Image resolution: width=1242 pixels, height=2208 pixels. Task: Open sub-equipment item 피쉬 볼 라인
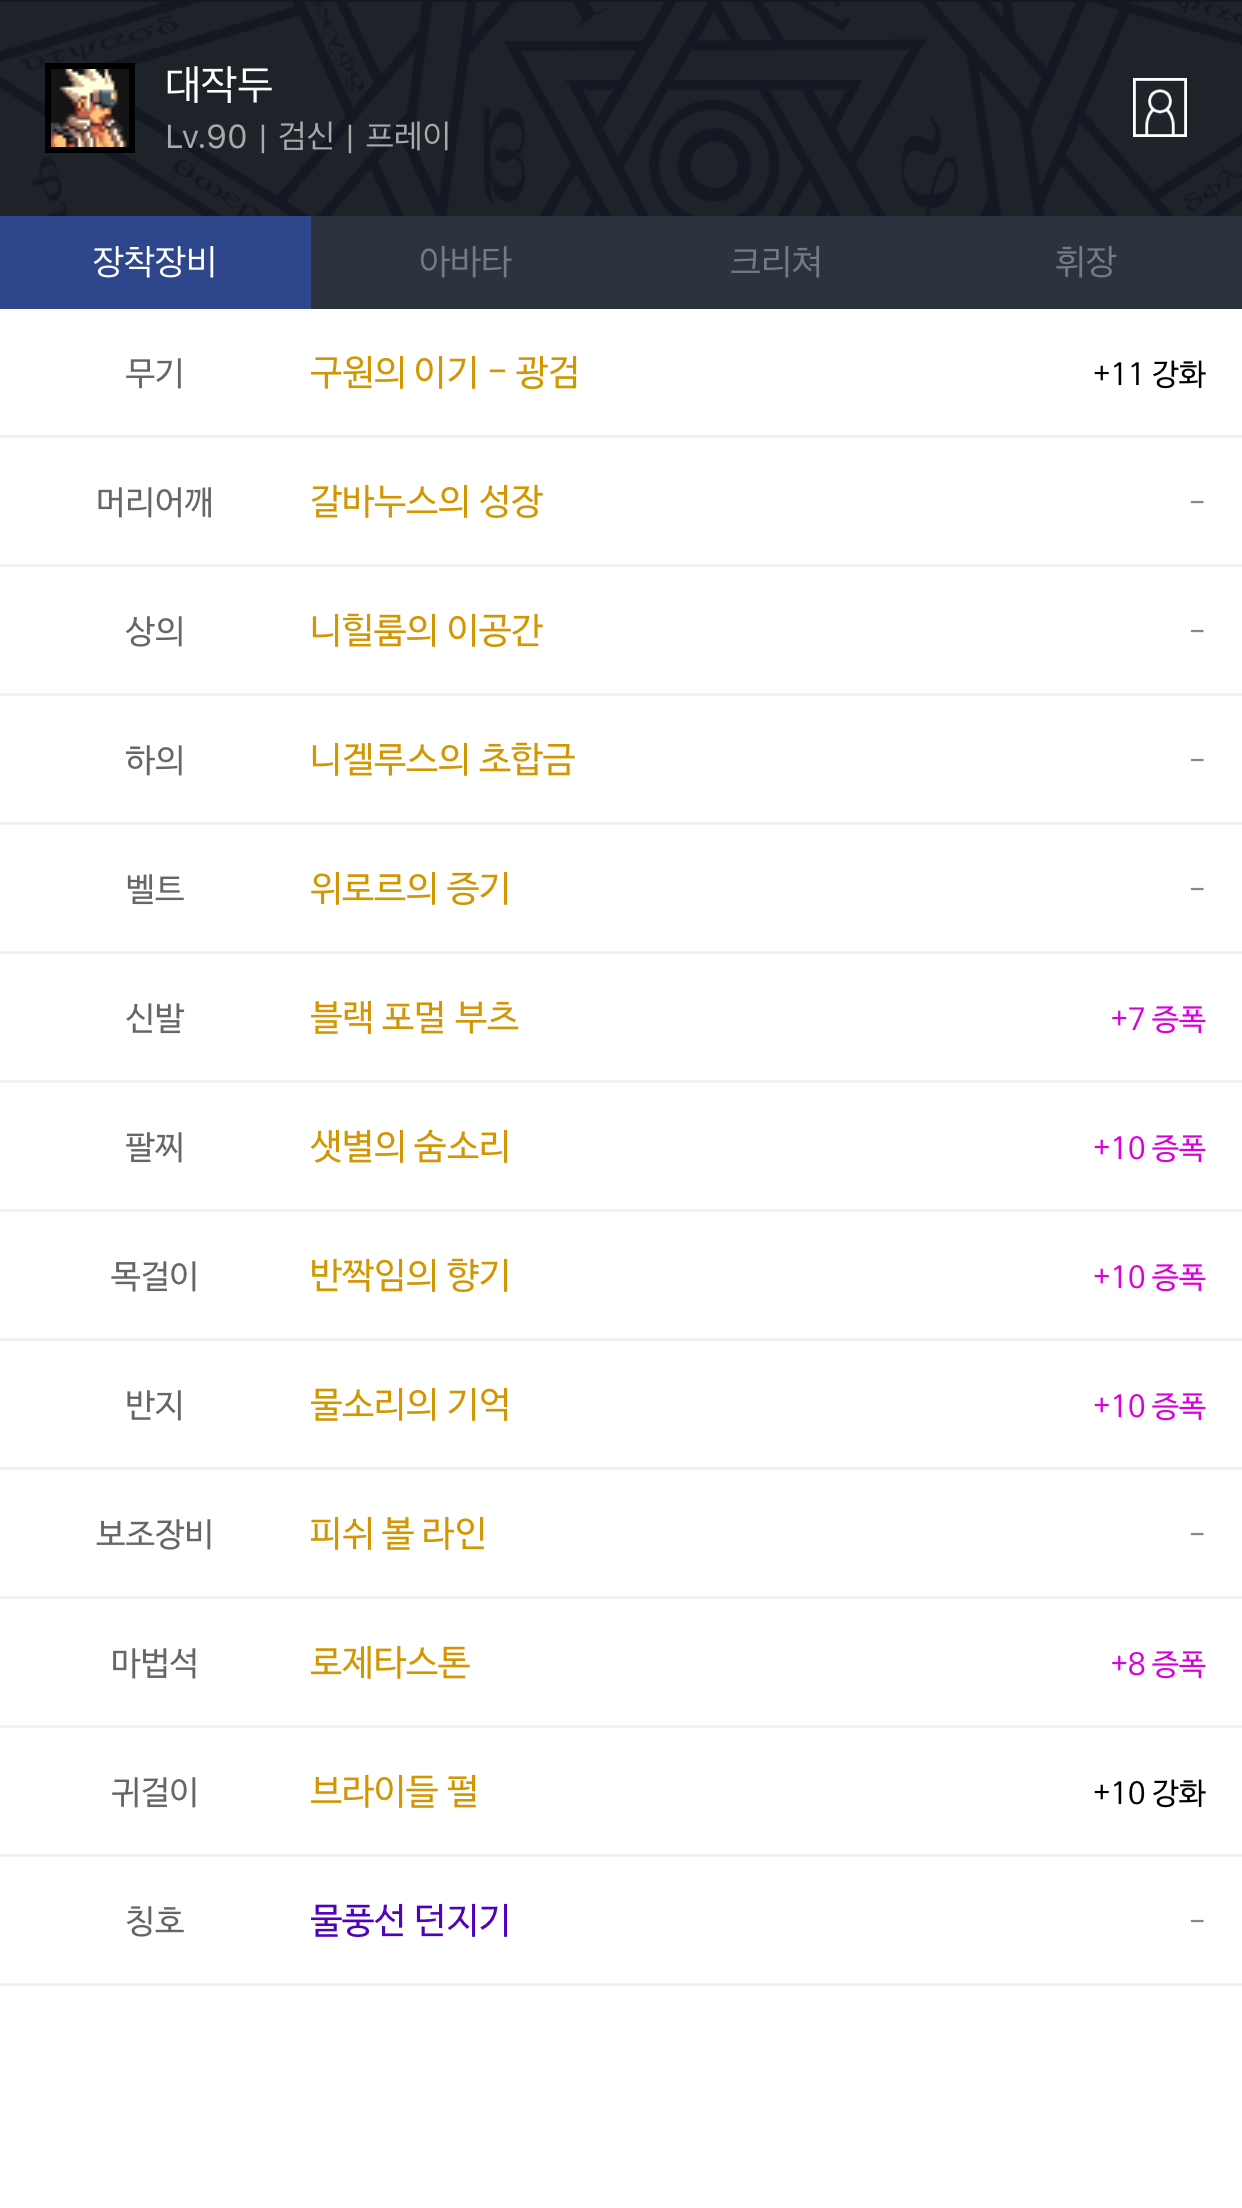point(398,1533)
